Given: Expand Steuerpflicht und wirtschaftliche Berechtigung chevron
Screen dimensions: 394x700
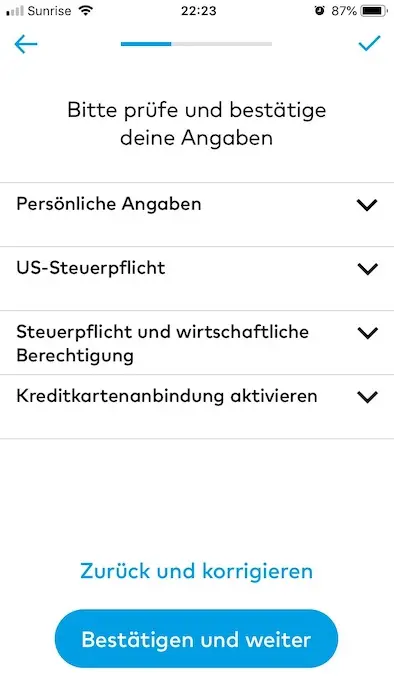Looking at the screenshot, I should coord(367,333).
